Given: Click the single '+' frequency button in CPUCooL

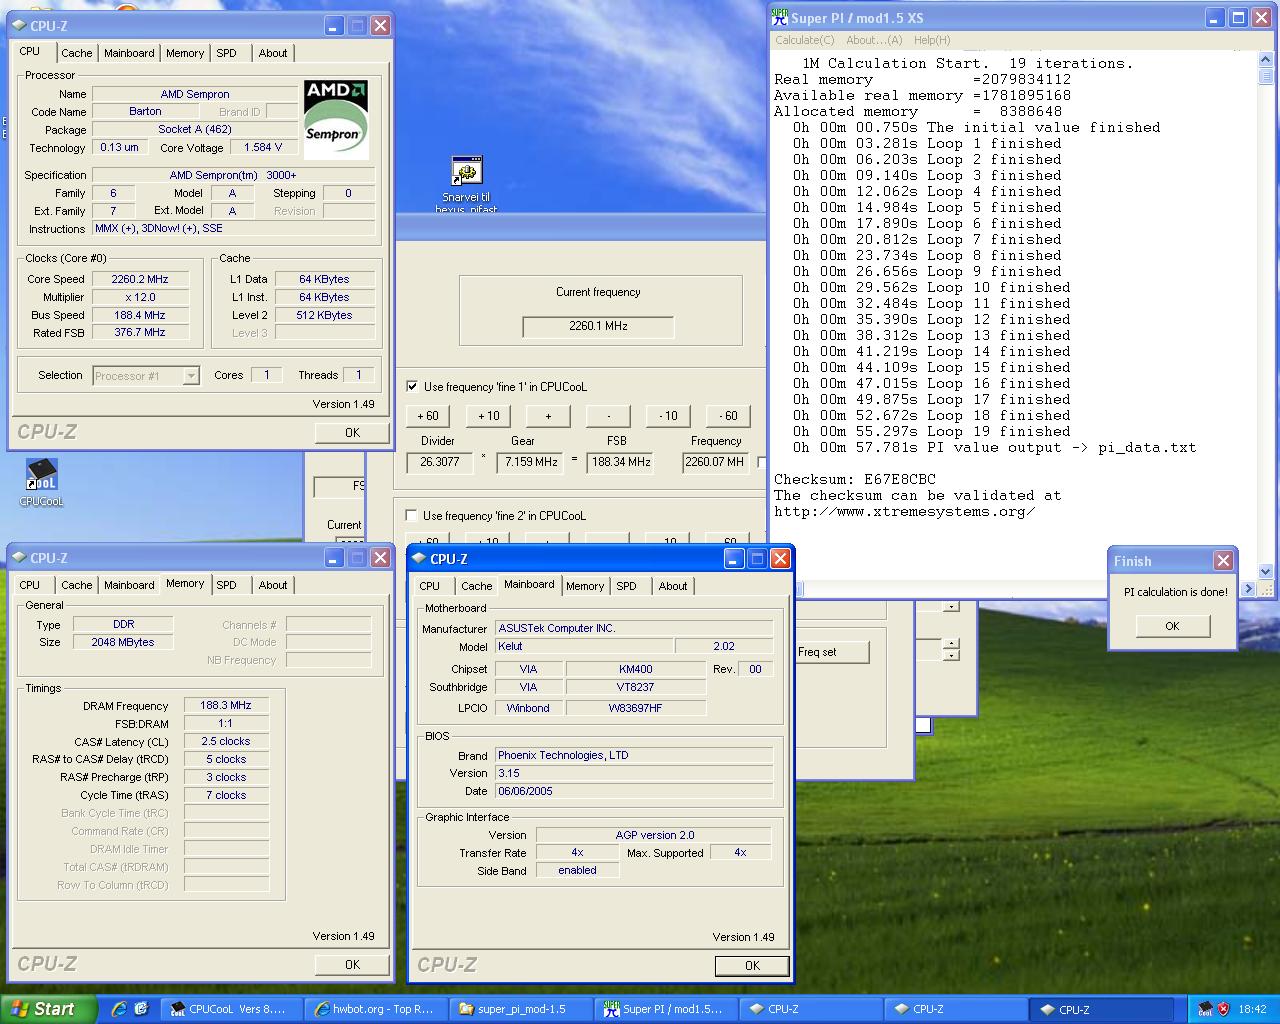Looking at the screenshot, I should (x=548, y=416).
